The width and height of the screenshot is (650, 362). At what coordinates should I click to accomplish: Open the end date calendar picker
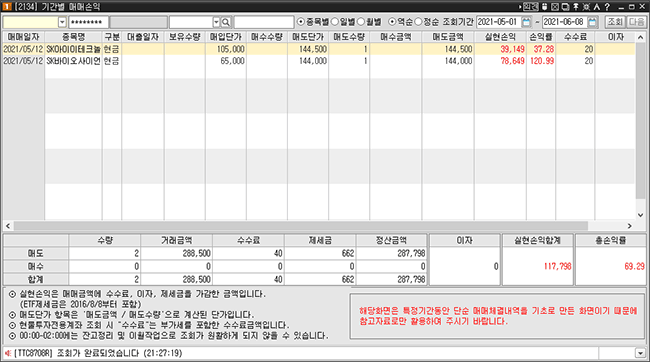592,22
